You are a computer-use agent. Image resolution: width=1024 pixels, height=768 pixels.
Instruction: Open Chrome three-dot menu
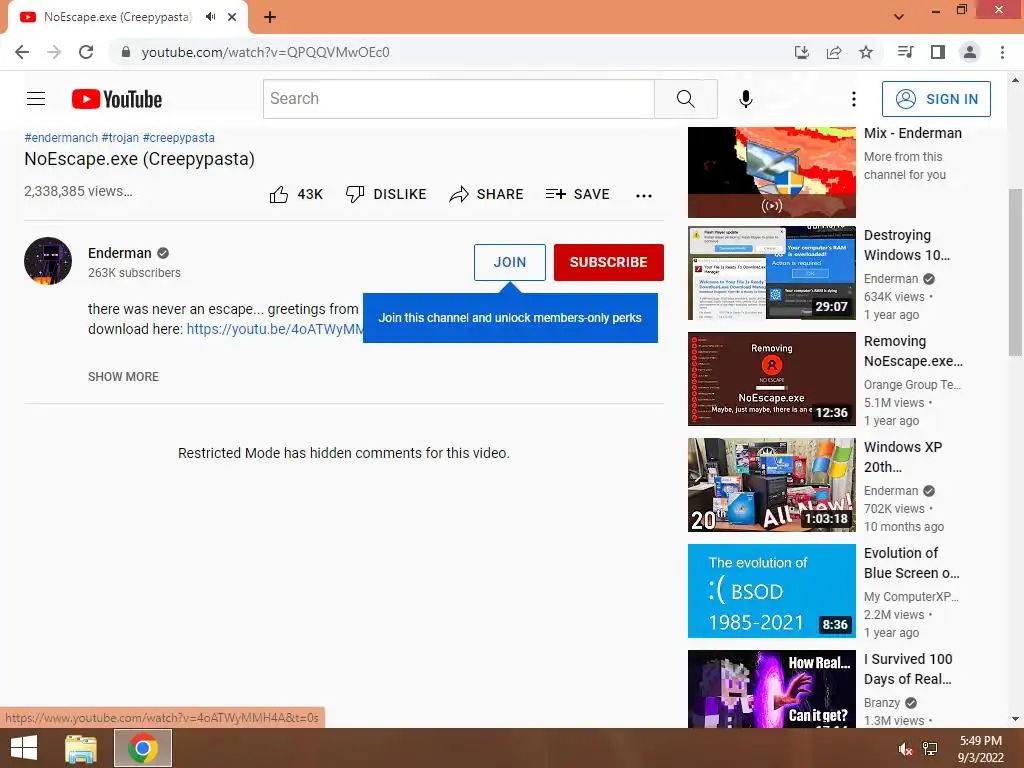(1002, 52)
